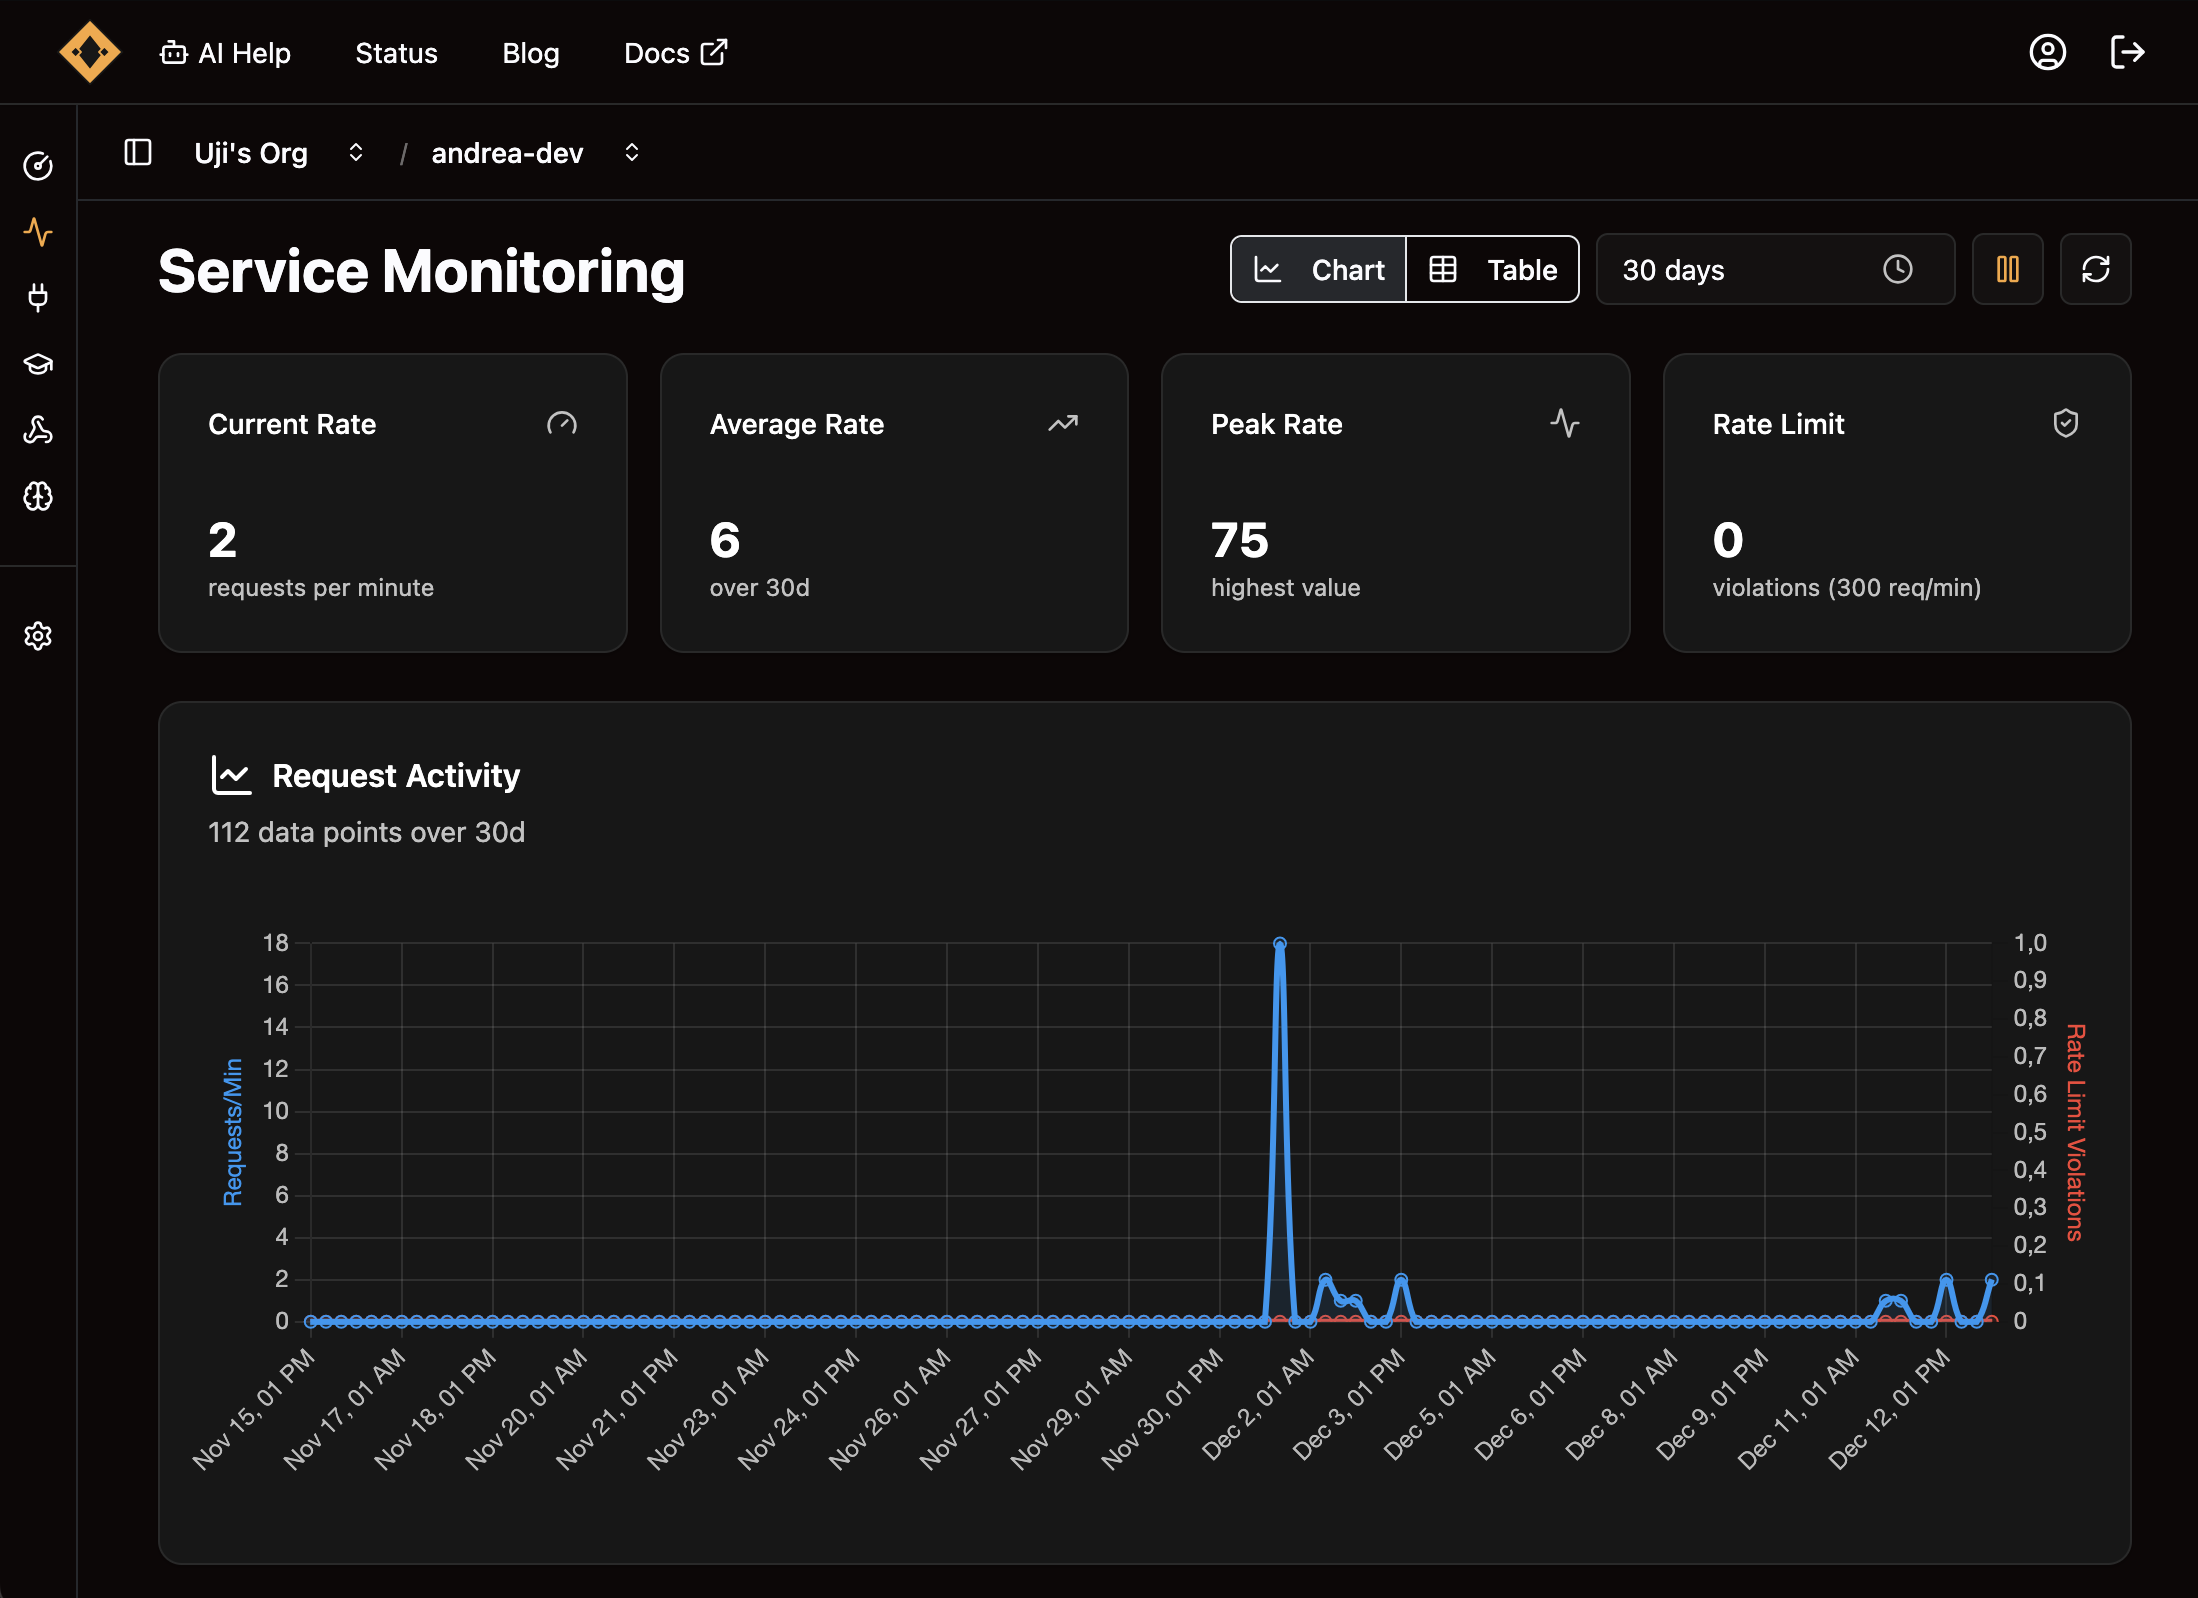This screenshot has height=1598, width=2198.
Task: Open the plug integrations sidebar icon
Action: 38,298
